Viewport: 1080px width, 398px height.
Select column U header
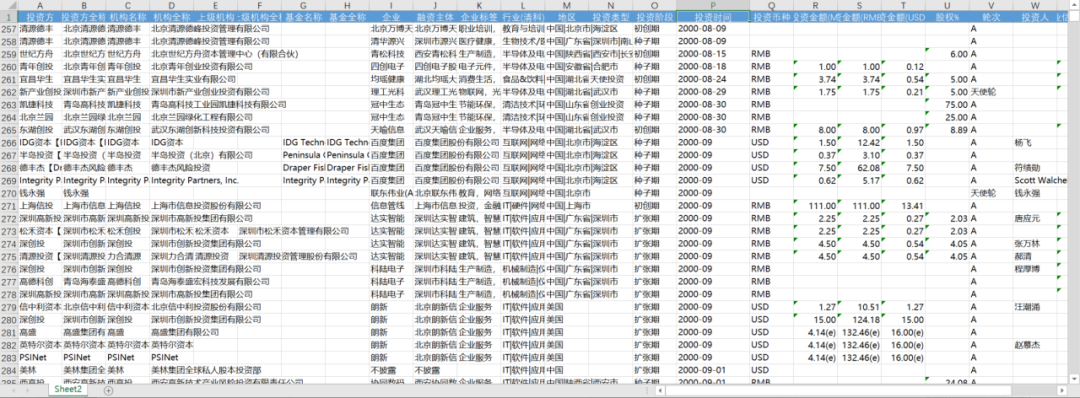947,5
